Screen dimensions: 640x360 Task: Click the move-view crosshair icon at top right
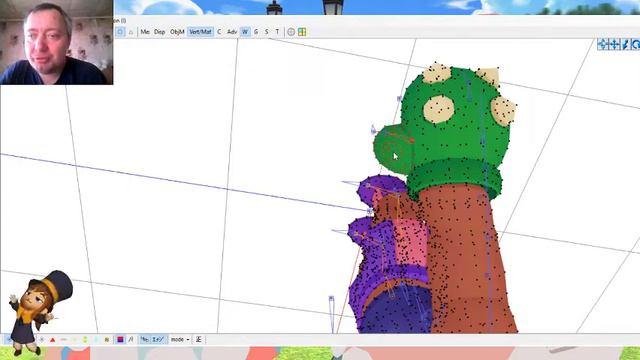(603, 44)
